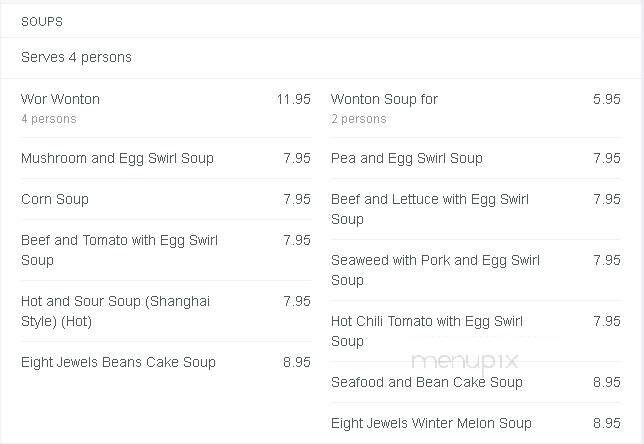Image resolution: width=644 pixels, height=444 pixels.
Task: Pick Beef and Lettuce with Egg Swirl Soup
Action: coord(429,209)
